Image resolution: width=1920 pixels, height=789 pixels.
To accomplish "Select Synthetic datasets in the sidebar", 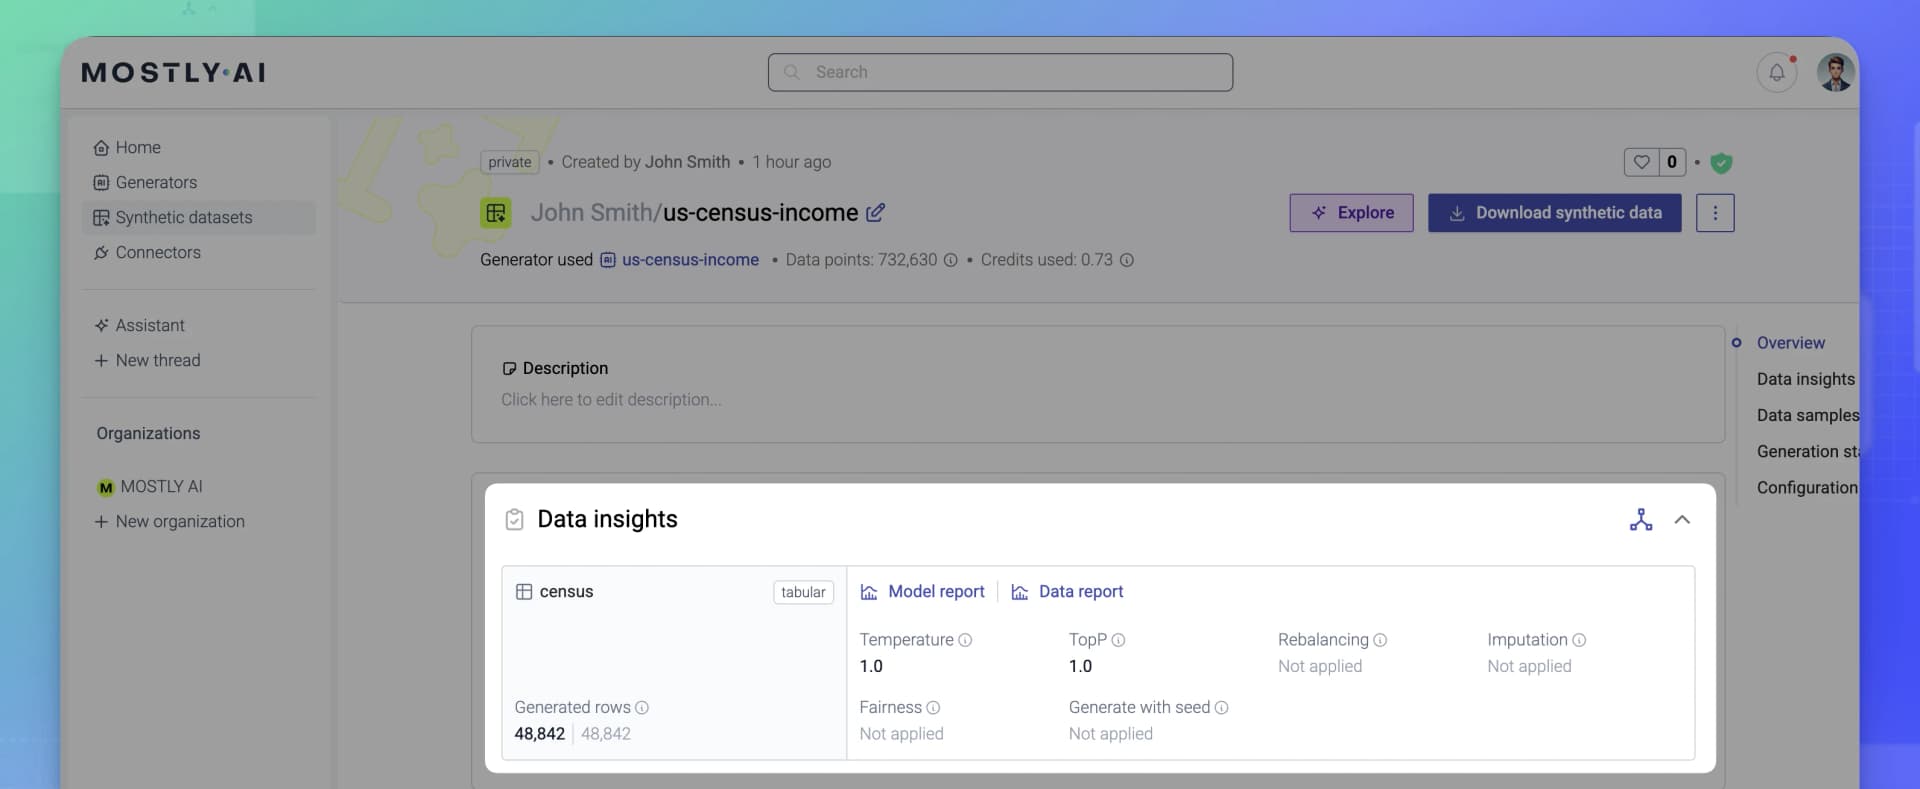I will click(x=198, y=217).
